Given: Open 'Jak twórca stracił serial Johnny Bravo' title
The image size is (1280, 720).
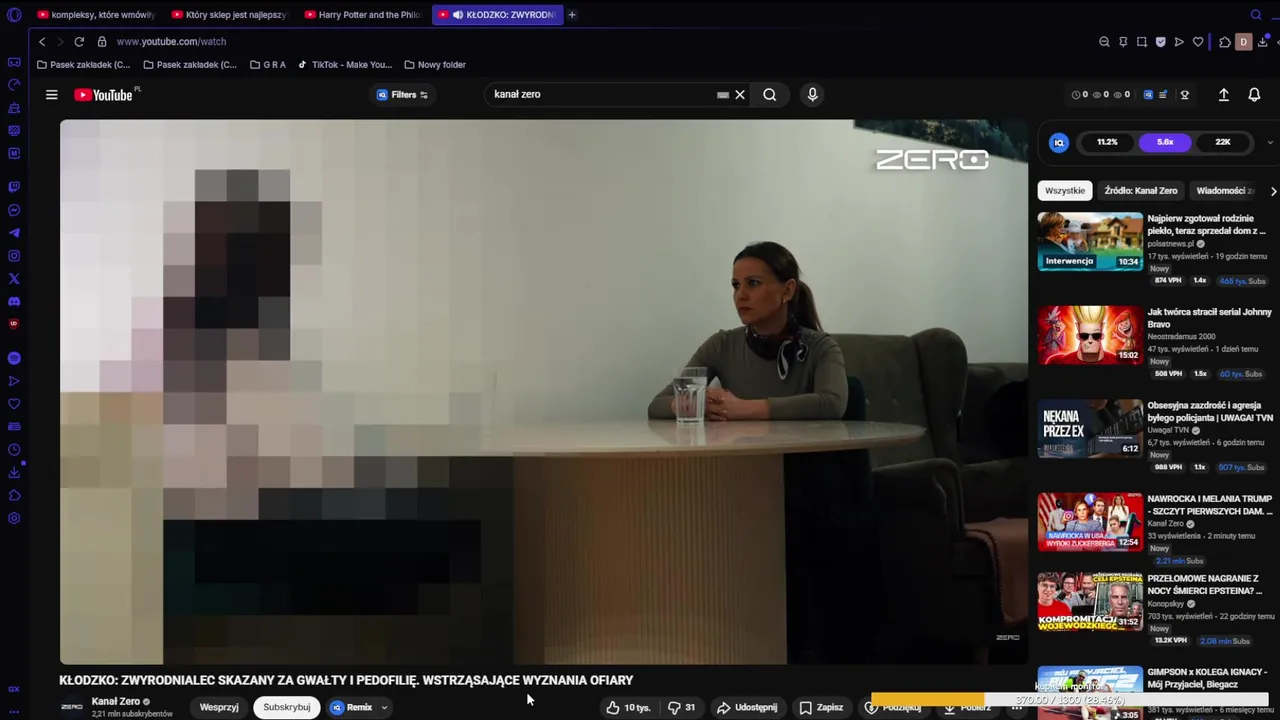Looking at the screenshot, I should (1209, 318).
